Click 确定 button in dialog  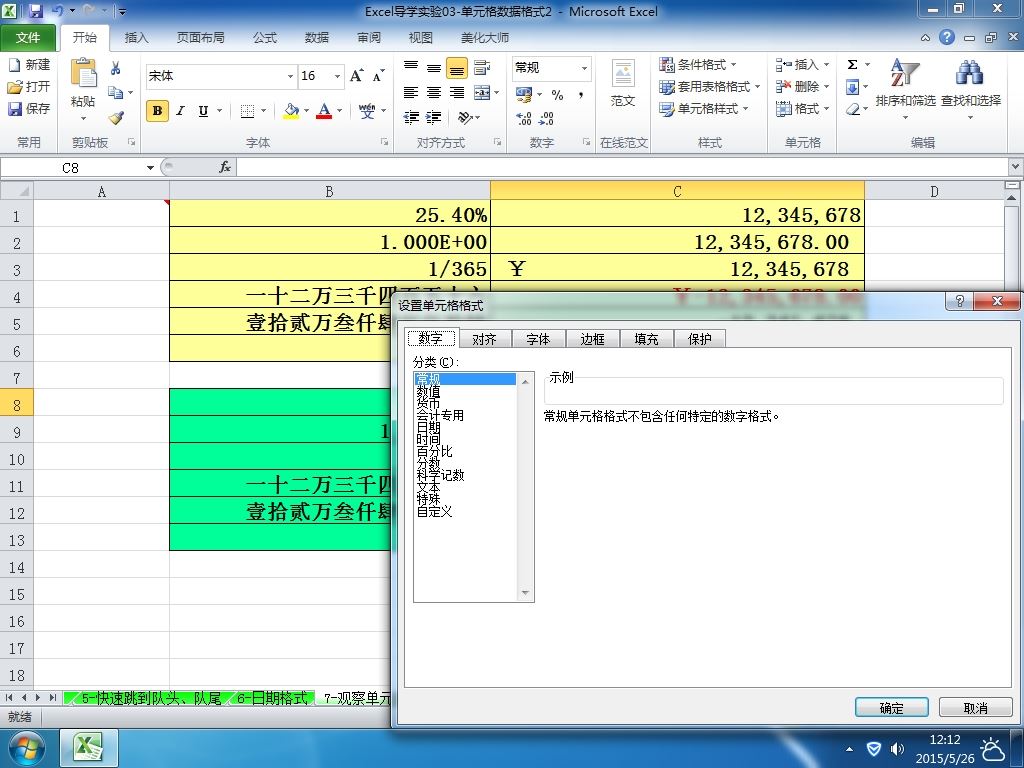[x=891, y=707]
